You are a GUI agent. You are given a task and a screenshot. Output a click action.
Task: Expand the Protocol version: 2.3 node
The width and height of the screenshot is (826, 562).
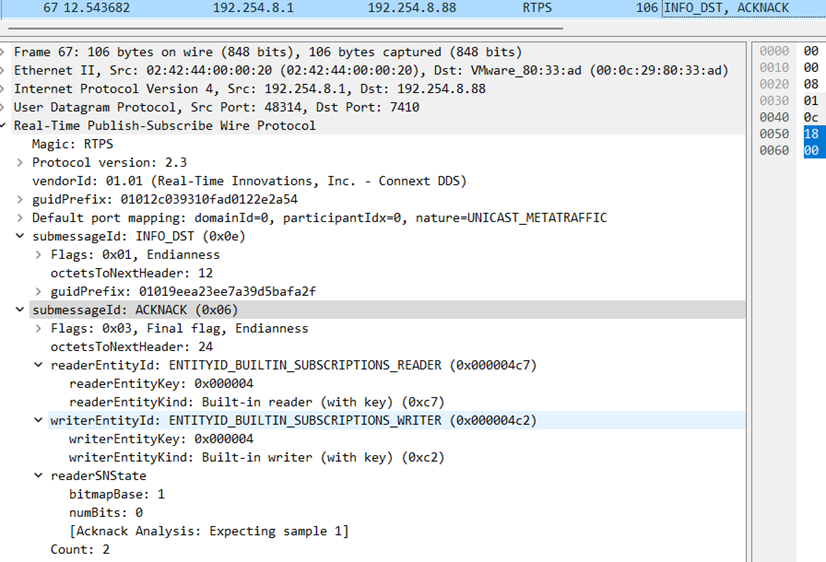pos(23,163)
